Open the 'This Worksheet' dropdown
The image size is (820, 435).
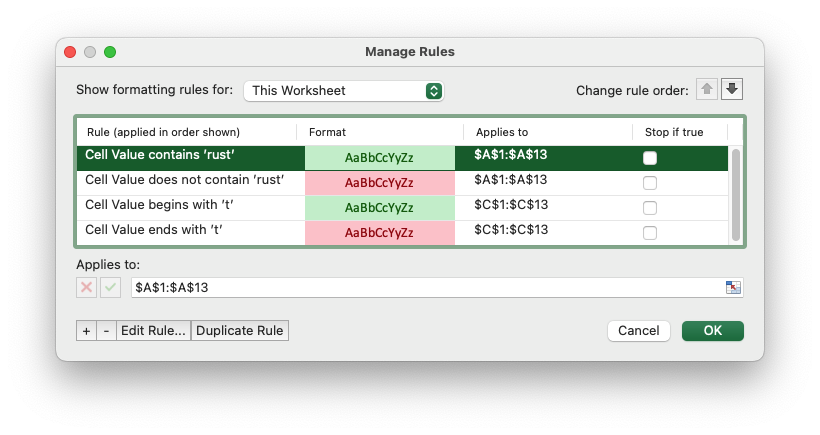[343, 91]
